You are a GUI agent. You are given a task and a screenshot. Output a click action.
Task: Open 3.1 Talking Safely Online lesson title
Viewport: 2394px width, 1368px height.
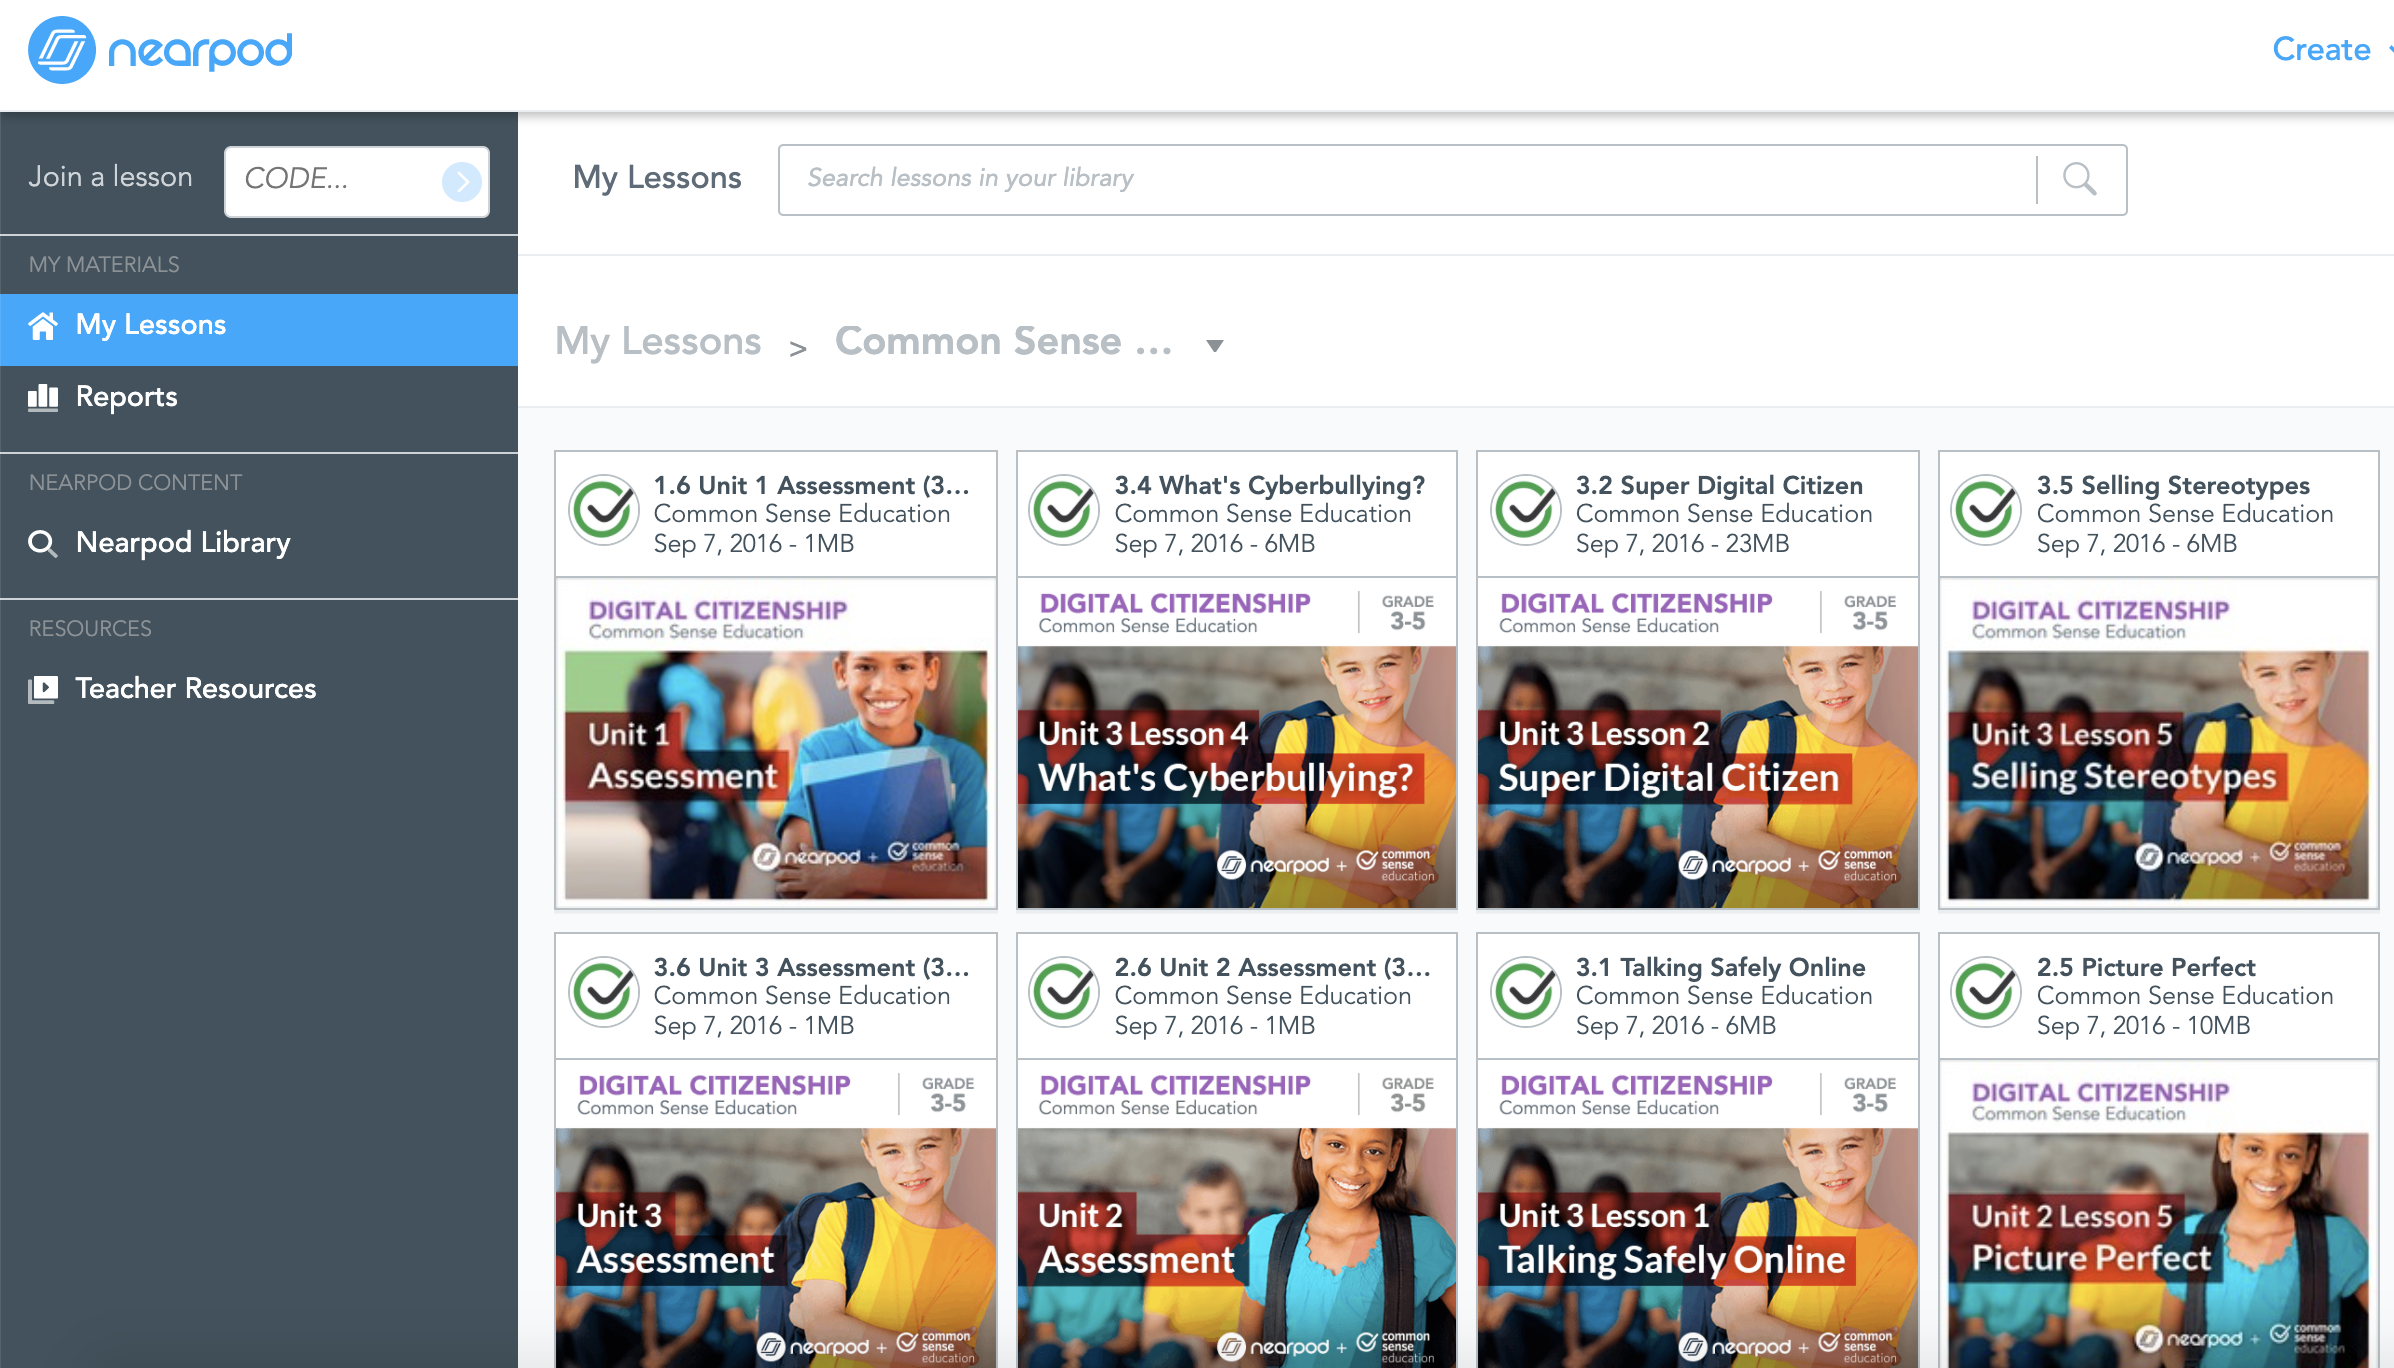[1720, 967]
